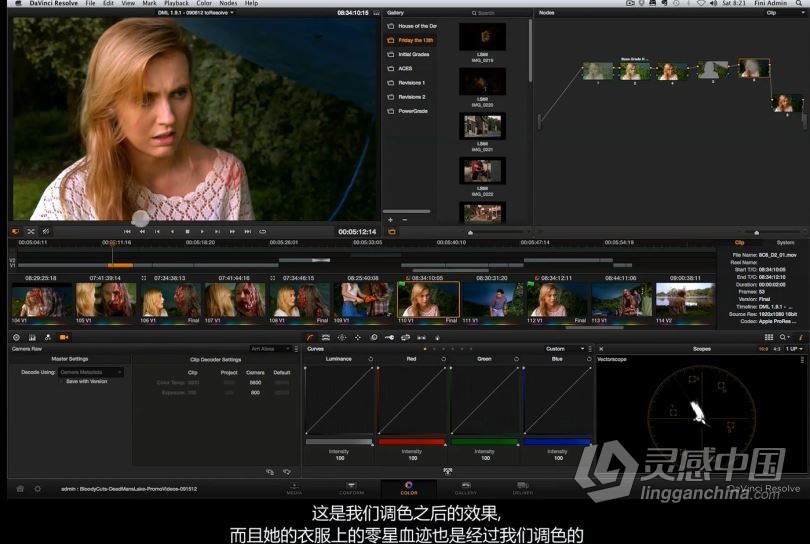This screenshot has width=810, height=544.
Task: Open the Curves palette options menu
Action: [590, 349]
